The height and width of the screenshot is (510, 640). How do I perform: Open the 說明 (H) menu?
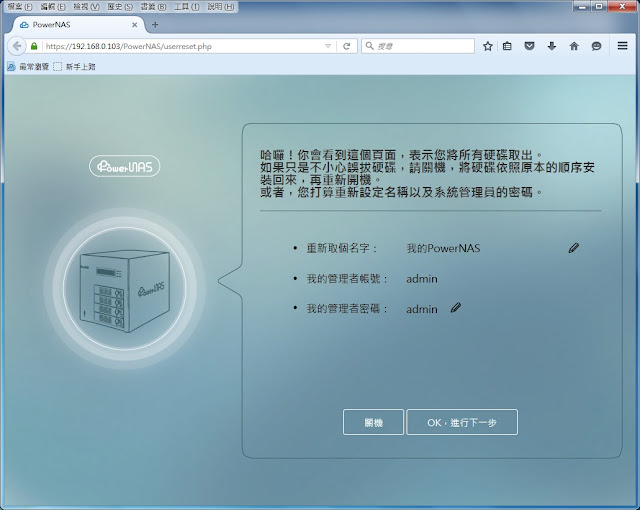point(221,7)
